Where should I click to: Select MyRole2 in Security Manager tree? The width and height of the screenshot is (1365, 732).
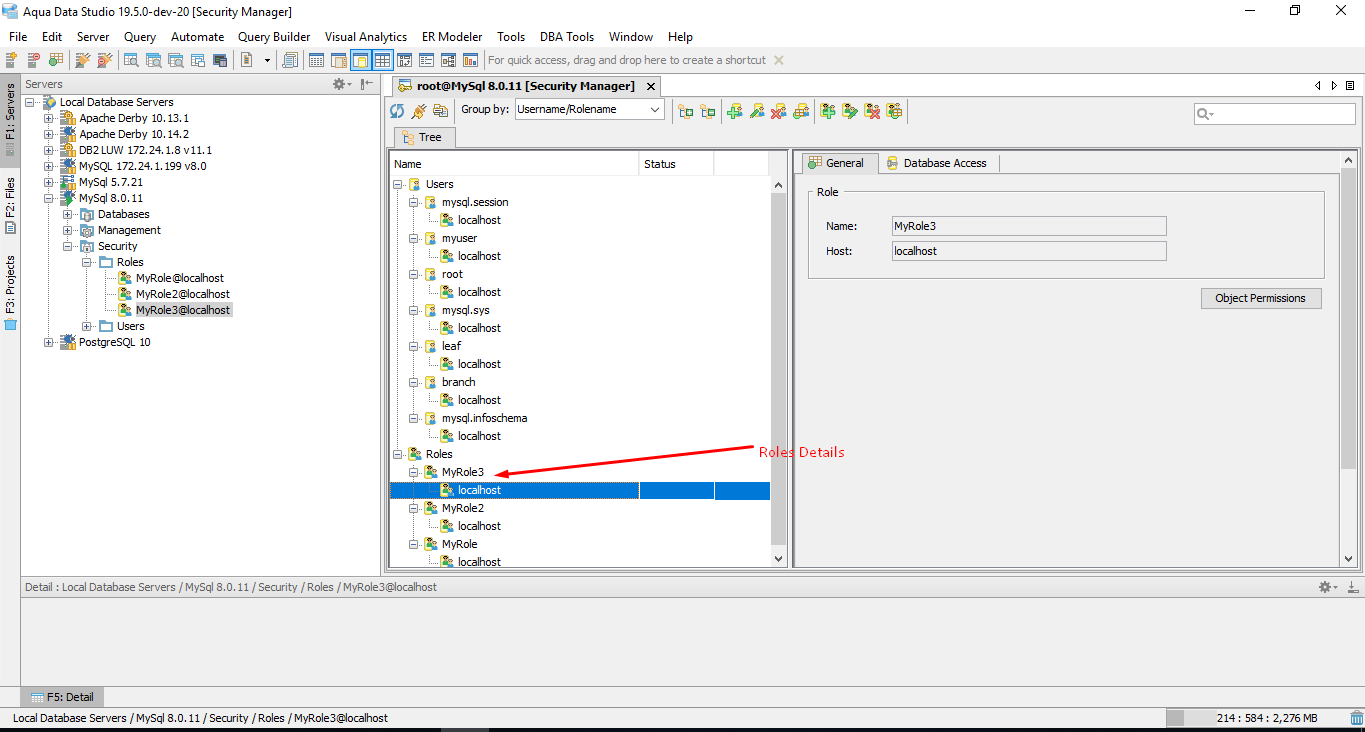[463, 508]
